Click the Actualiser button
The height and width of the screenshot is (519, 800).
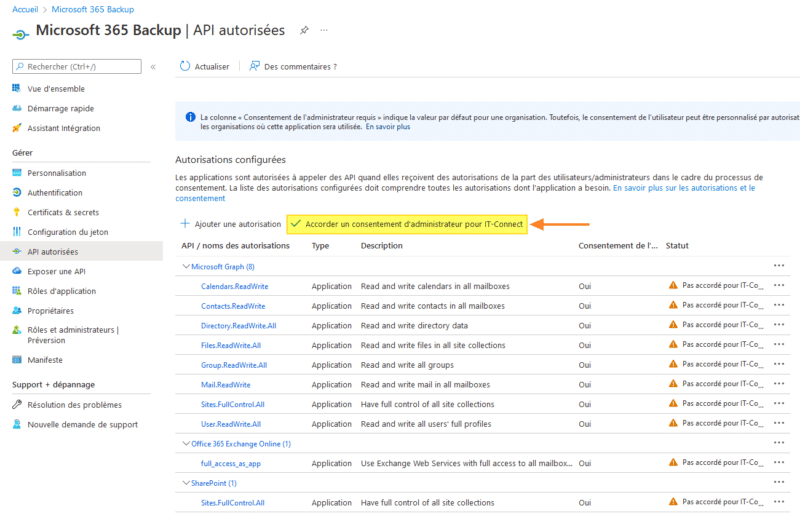pos(205,67)
